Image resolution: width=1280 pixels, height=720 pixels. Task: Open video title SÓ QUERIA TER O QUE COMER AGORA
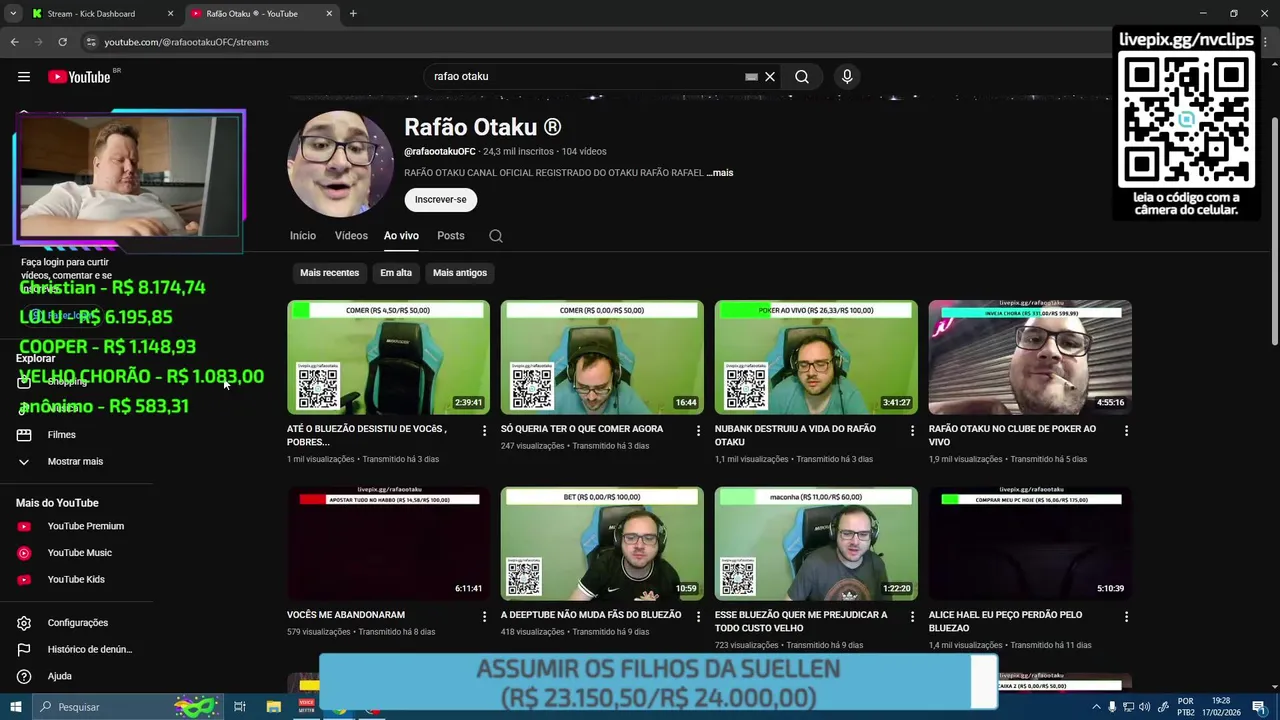click(582, 429)
